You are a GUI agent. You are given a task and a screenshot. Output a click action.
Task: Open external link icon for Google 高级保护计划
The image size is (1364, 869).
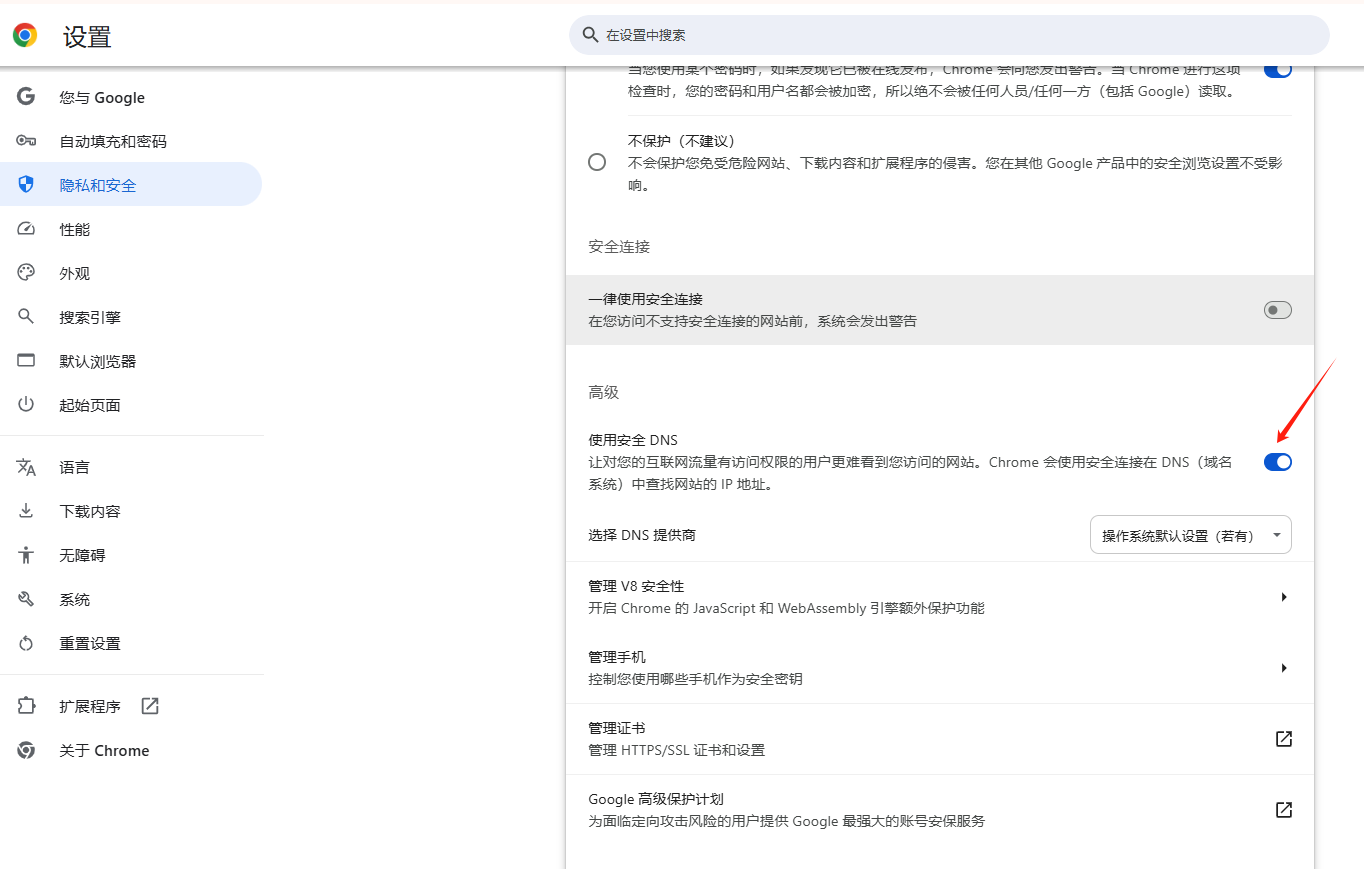tap(1284, 810)
